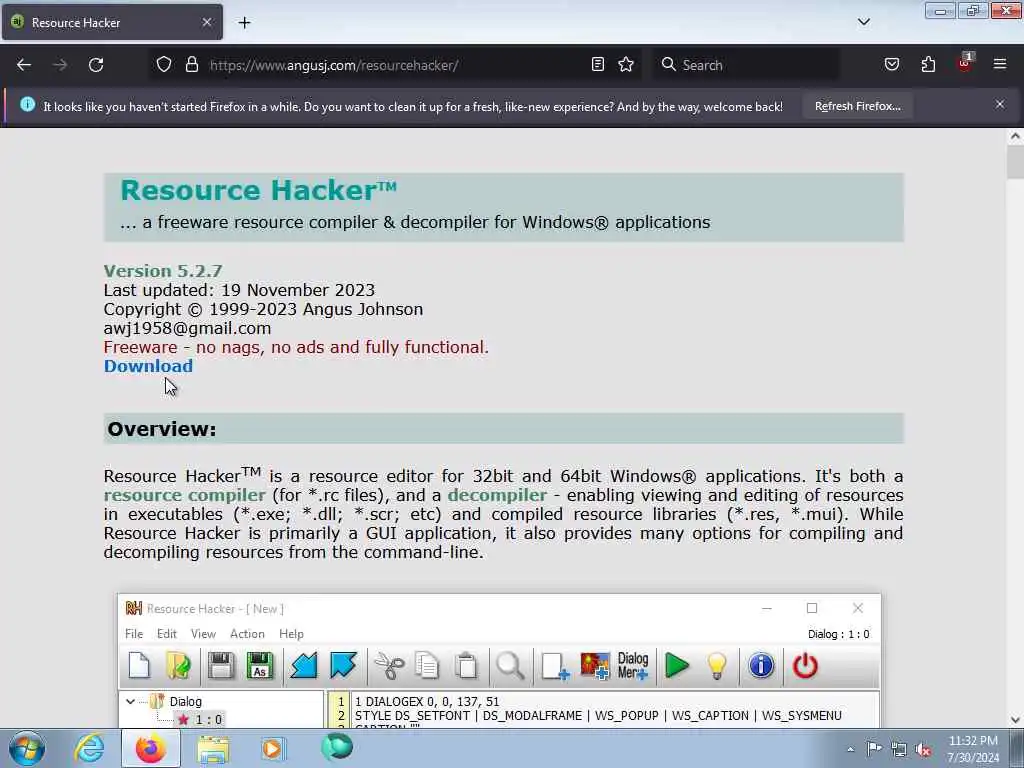1024x768 pixels.
Task: Open the Windows Start menu
Action: 27,748
